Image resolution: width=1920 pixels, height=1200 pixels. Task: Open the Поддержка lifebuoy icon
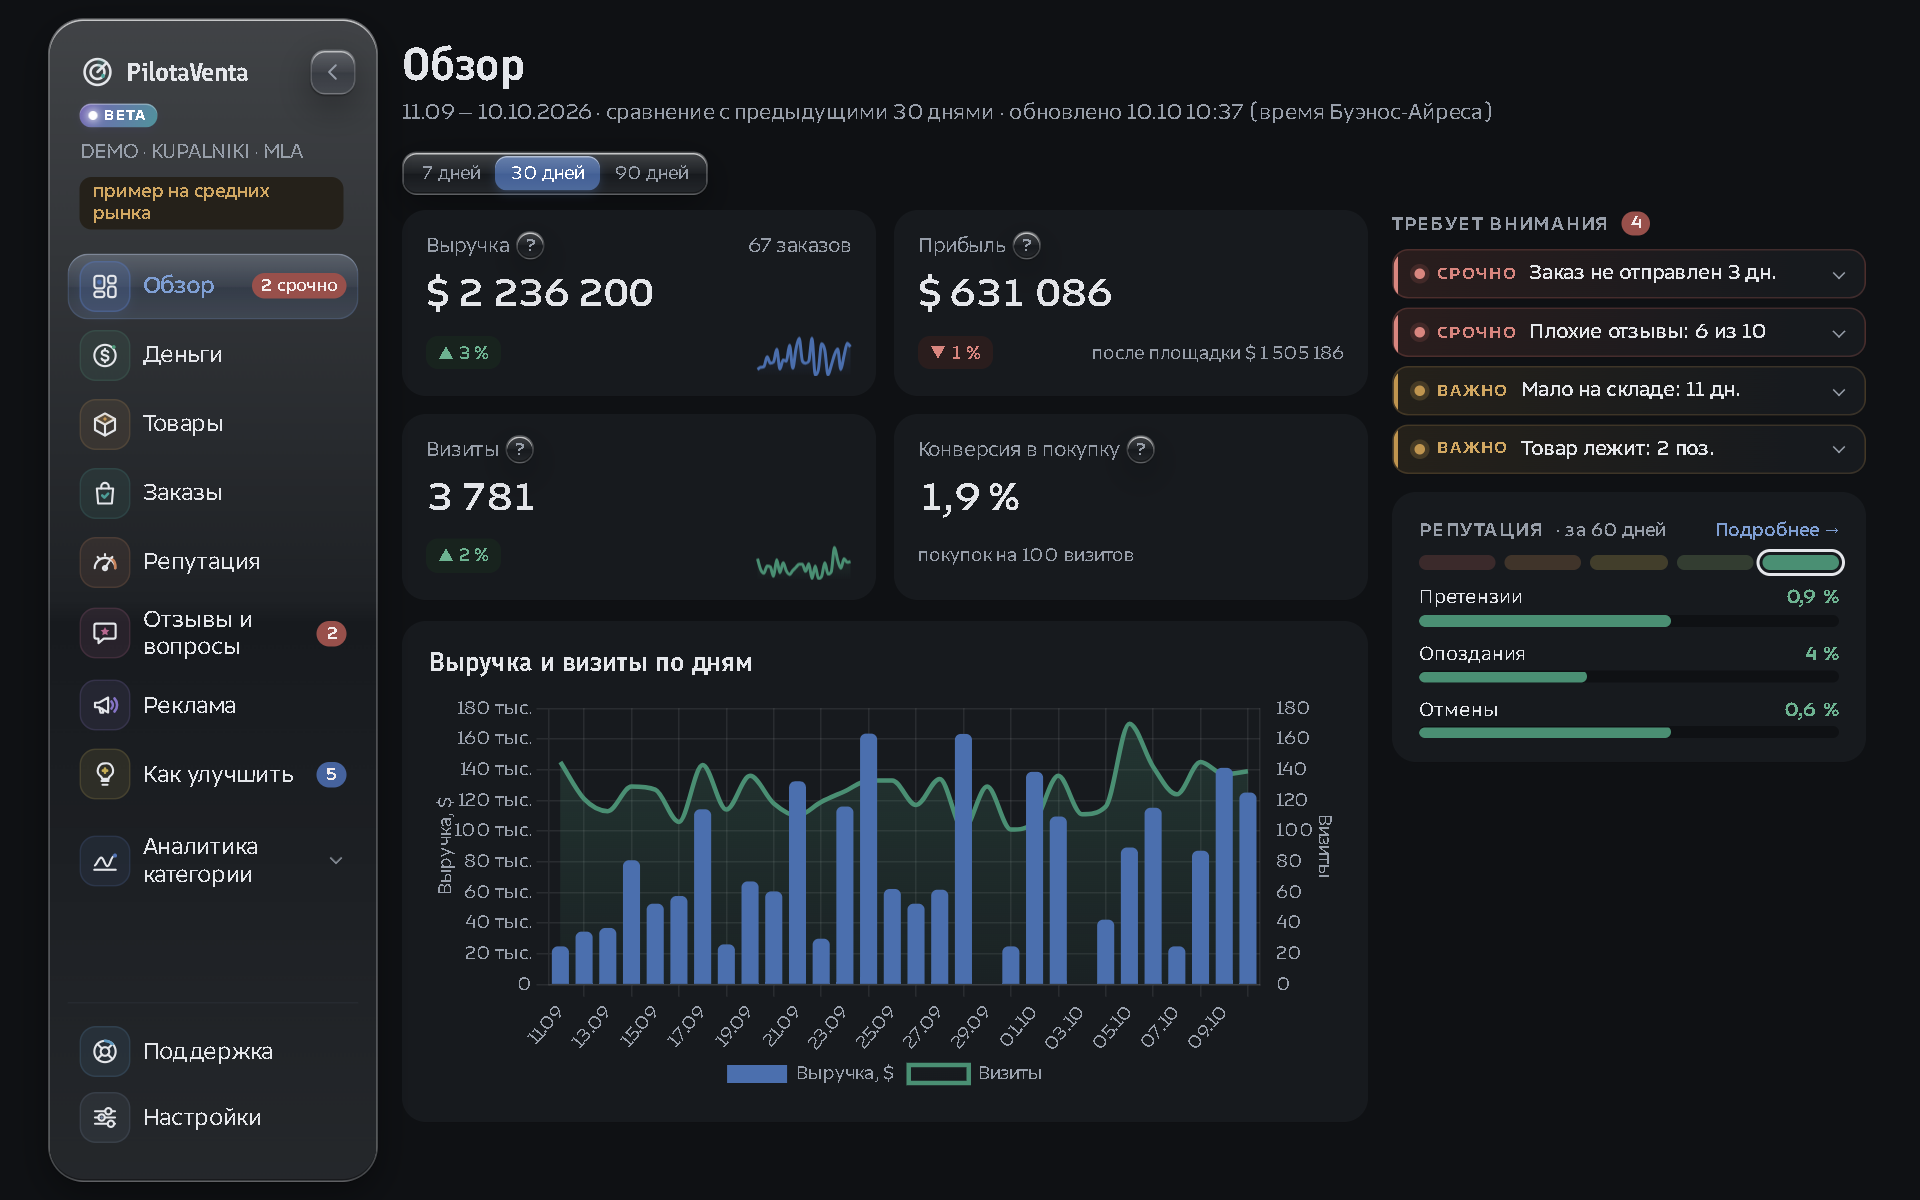pos(105,1051)
